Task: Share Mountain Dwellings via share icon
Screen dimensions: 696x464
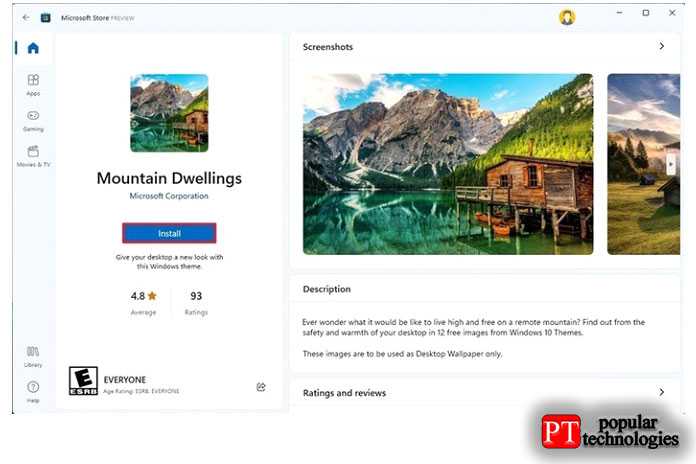Action: tap(261, 387)
